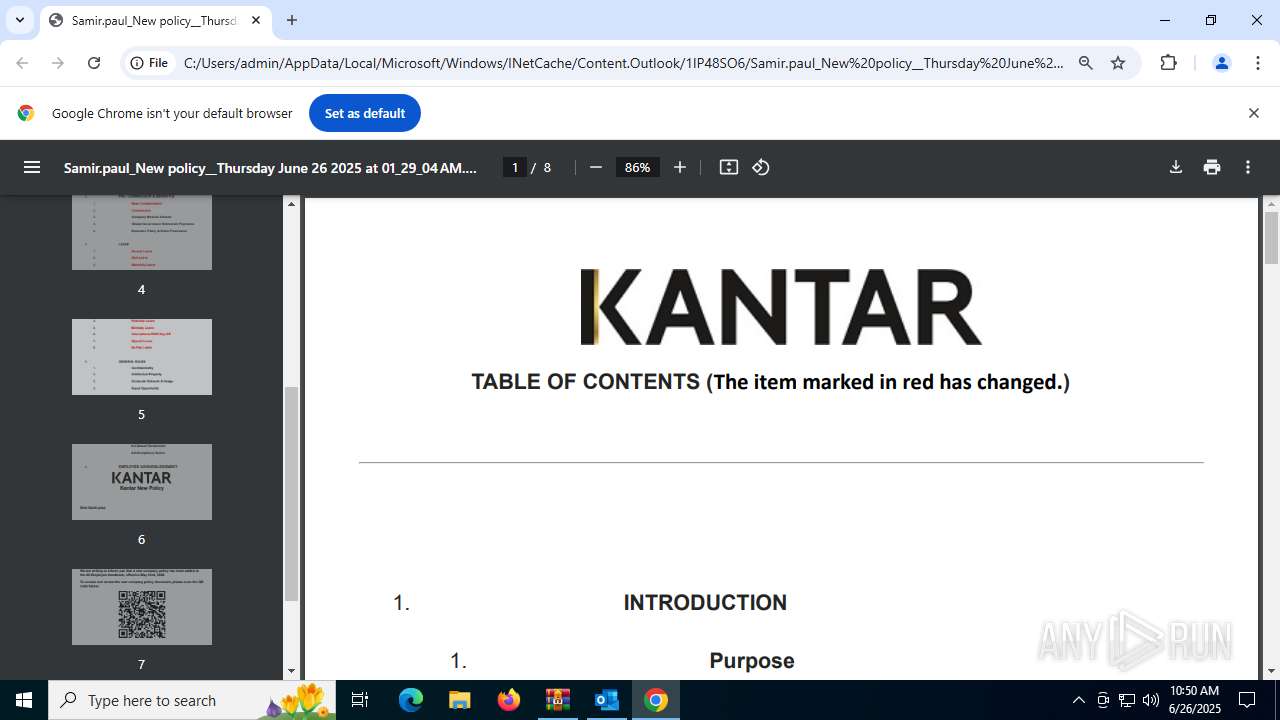Open a new Chrome tab
Viewport: 1280px width, 720px height.
click(x=292, y=20)
